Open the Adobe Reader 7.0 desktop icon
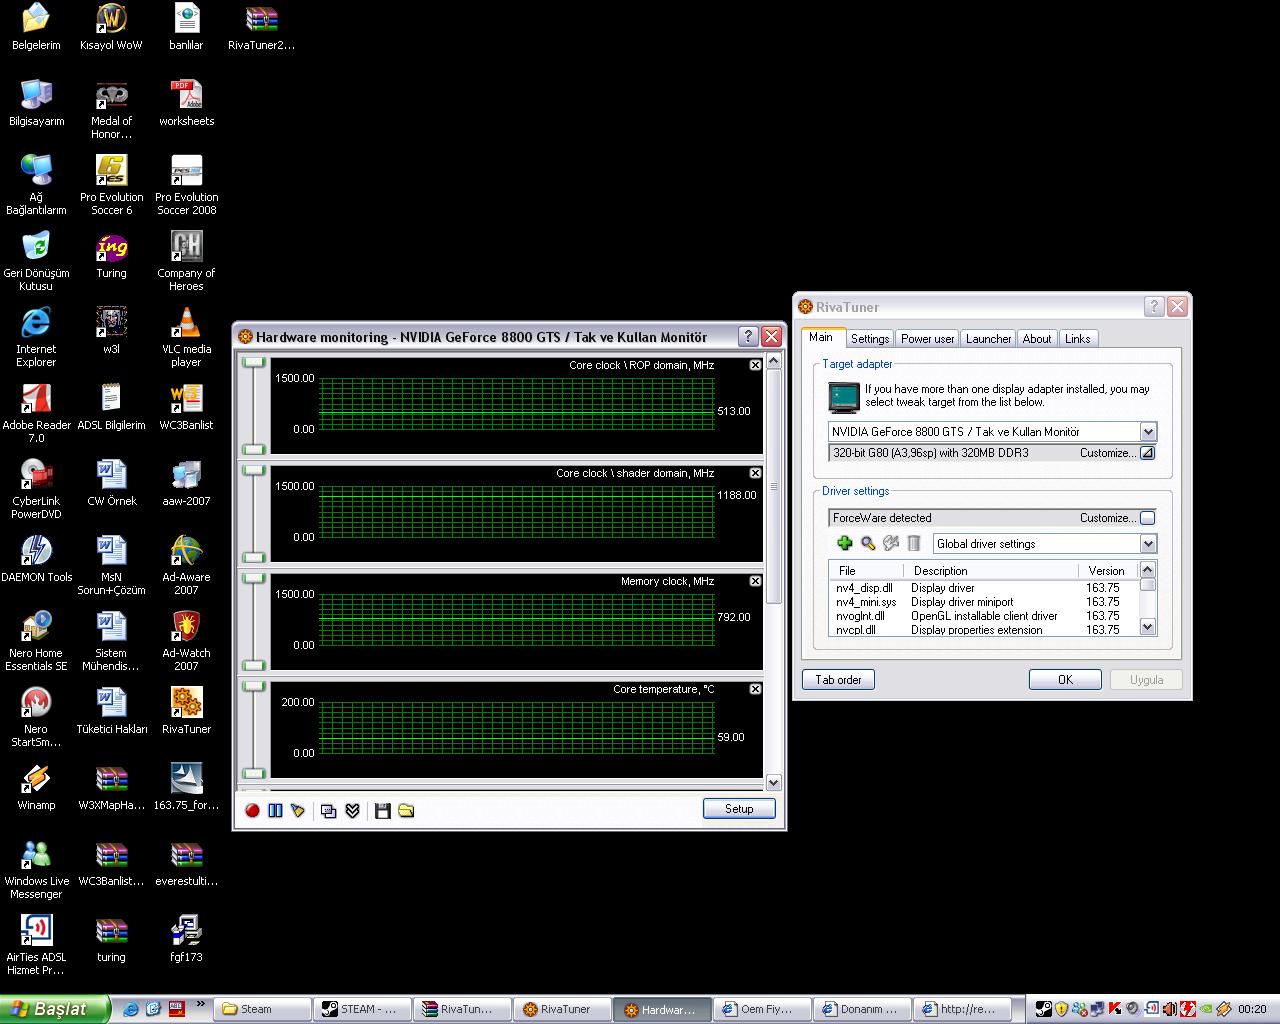 coord(36,412)
